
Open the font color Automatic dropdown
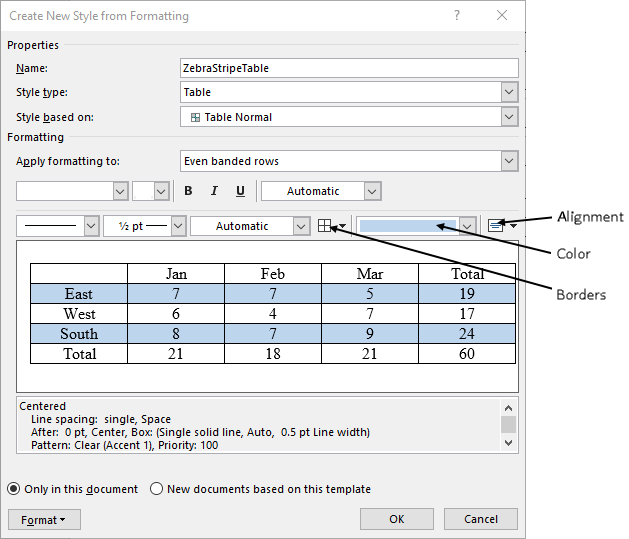pyautogui.click(x=372, y=191)
